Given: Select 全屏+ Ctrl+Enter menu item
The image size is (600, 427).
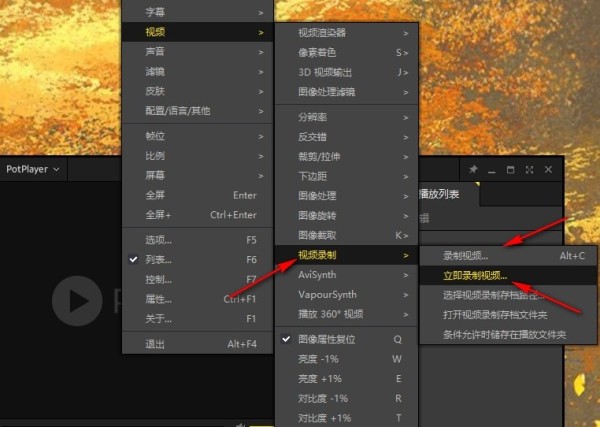Looking at the screenshot, I should (x=197, y=215).
